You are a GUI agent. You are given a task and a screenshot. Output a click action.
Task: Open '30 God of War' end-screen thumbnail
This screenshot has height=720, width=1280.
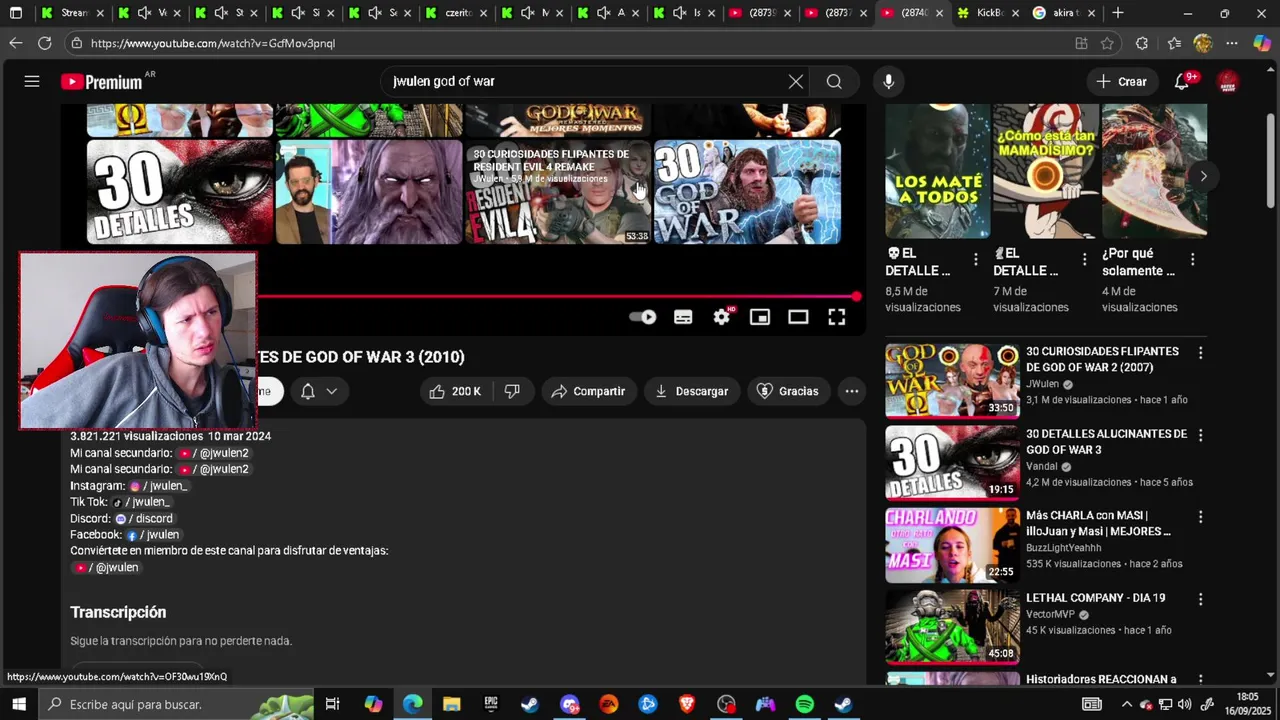747,192
